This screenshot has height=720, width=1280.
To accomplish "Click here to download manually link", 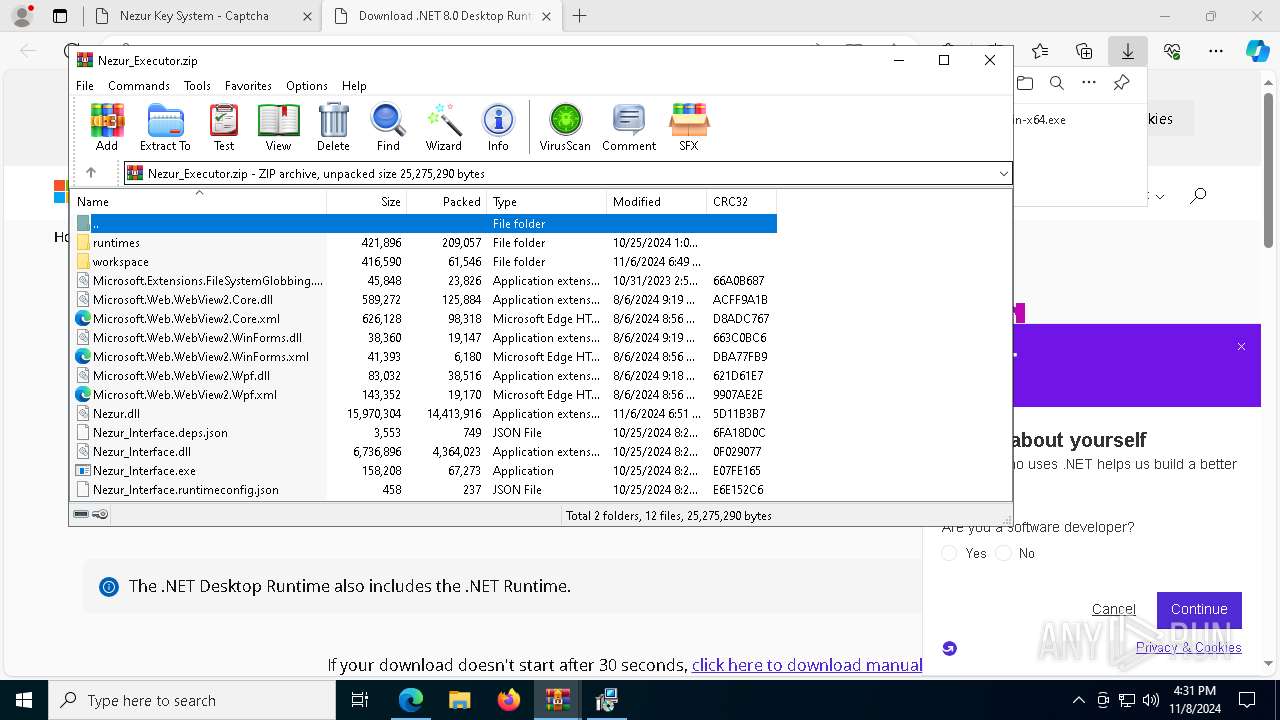I will click(807, 665).
